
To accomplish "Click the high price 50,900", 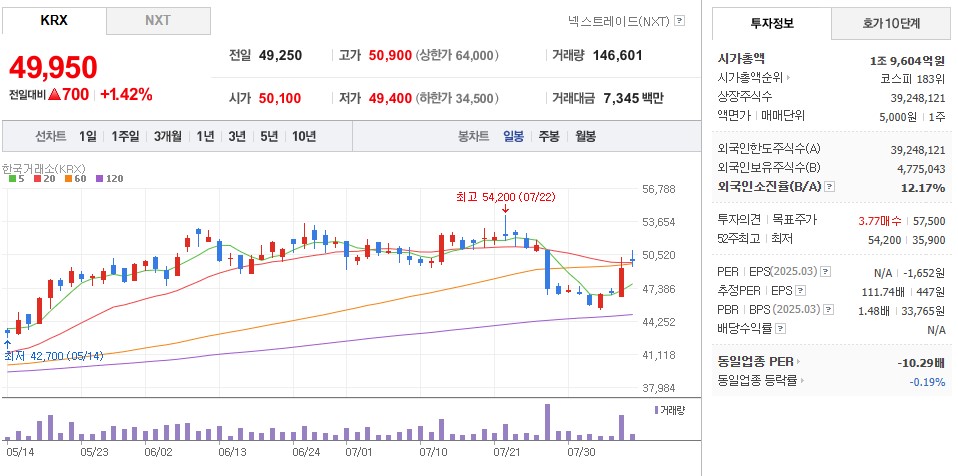I will 390,56.
